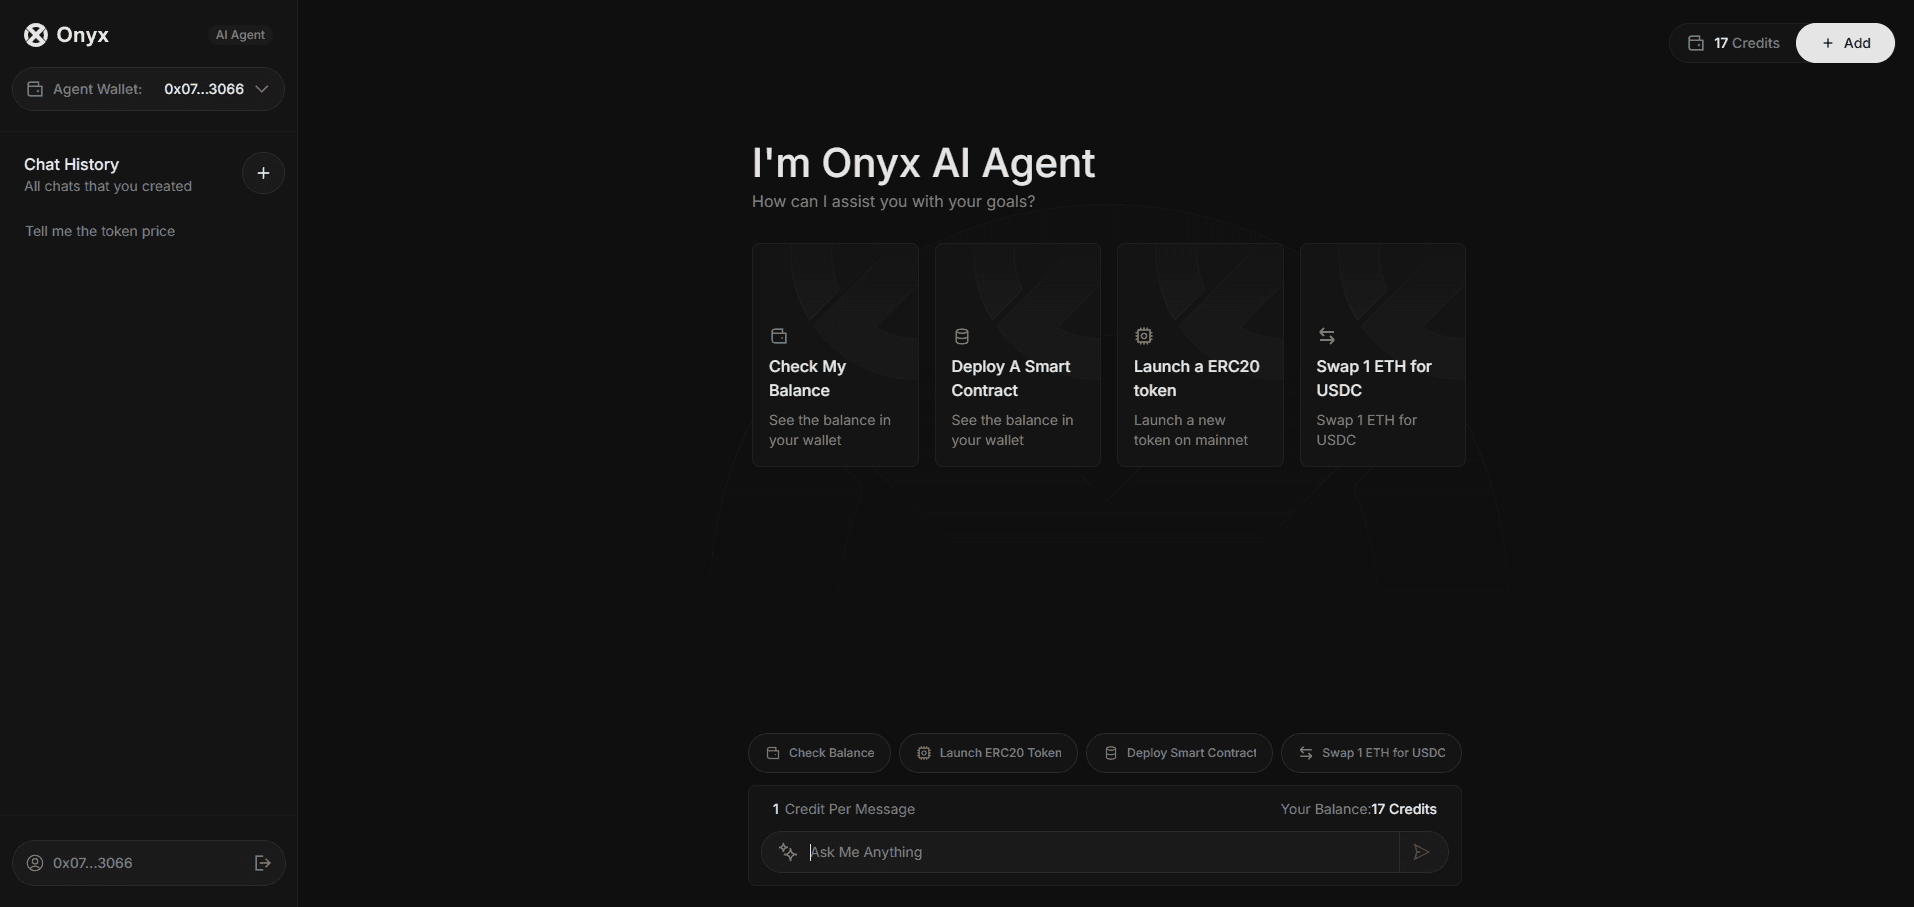Viewport: 1914px width, 907px height.
Task: Click the sparkle icon in the chat input
Action: pos(788,852)
